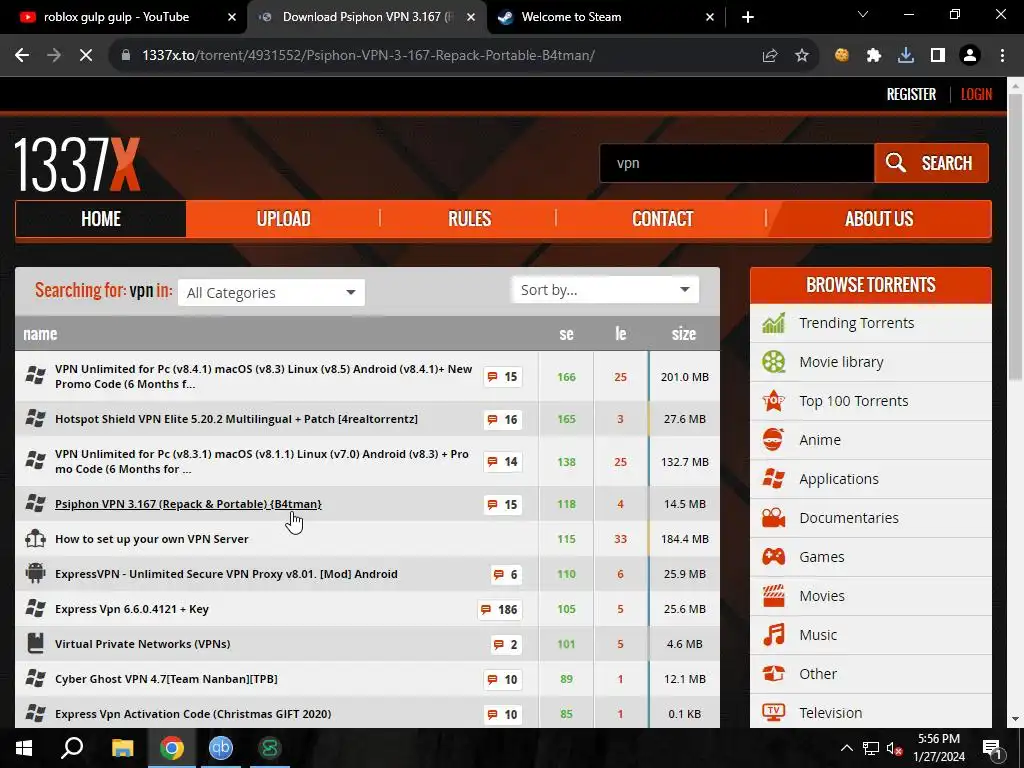Open File Explorer from taskbar
The image size is (1024, 768).
[122, 748]
